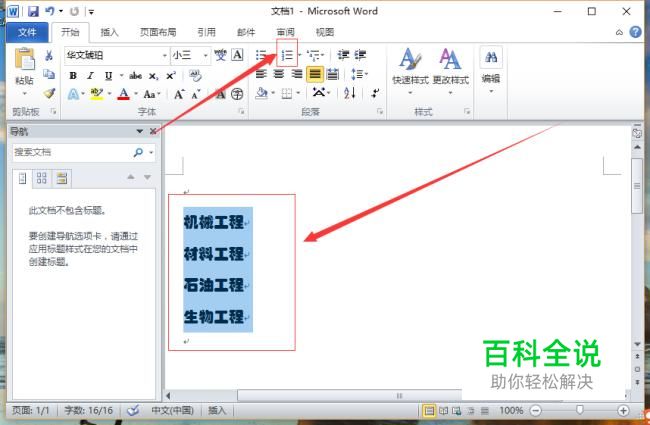Image resolution: width=650 pixels, height=425 pixels.
Task: Undo the last action
Action: coord(50,11)
